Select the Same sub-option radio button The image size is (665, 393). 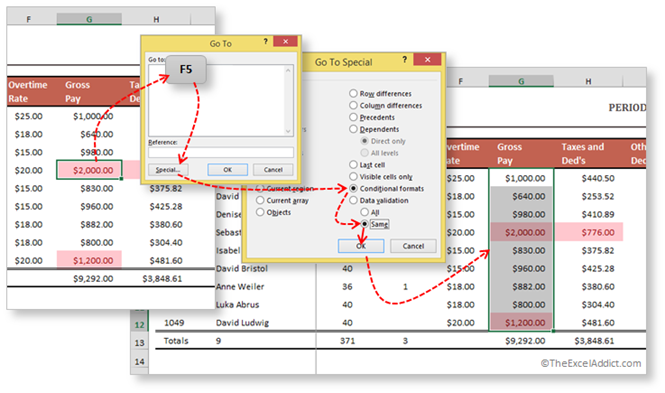[364, 224]
